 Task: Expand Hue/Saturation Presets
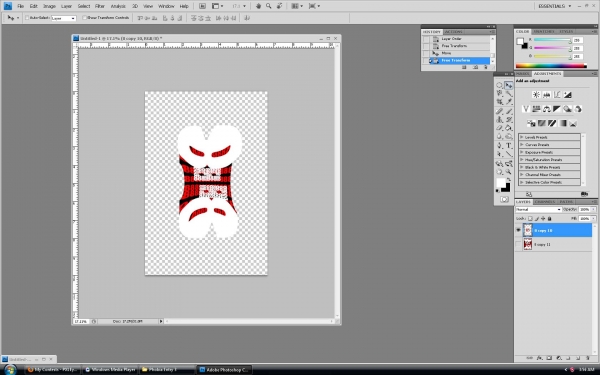[521, 160]
